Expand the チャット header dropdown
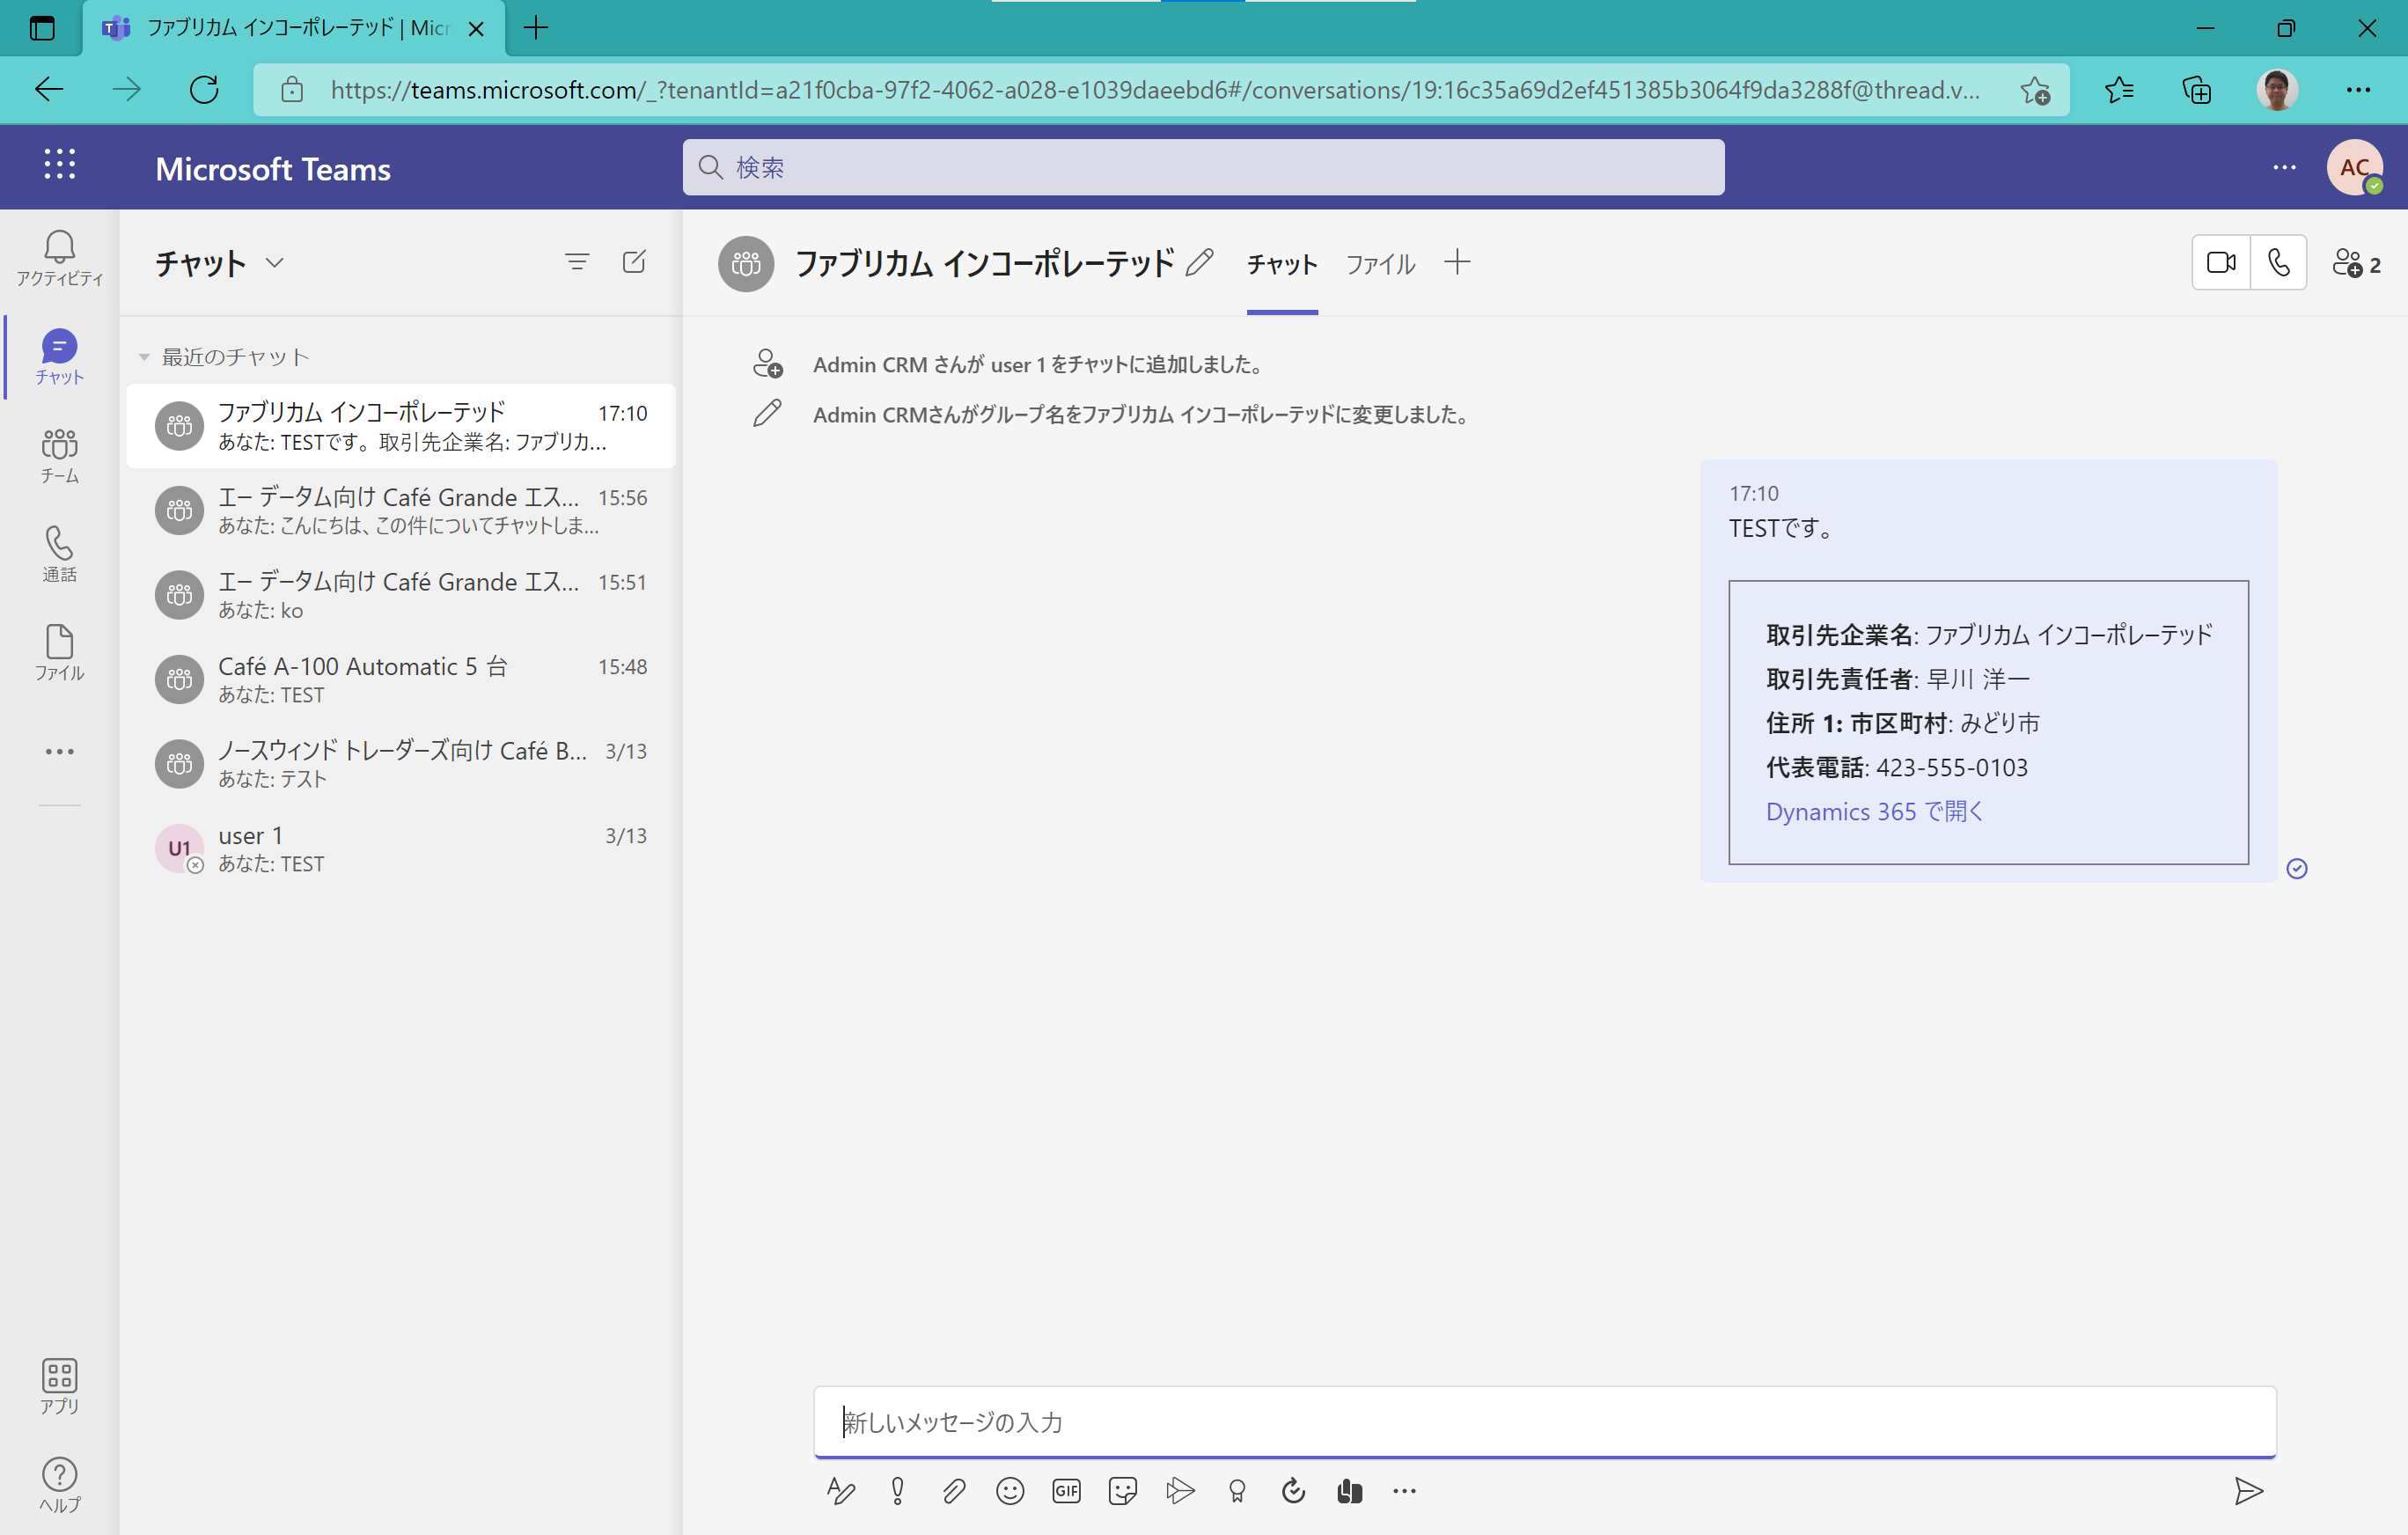 click(x=274, y=263)
